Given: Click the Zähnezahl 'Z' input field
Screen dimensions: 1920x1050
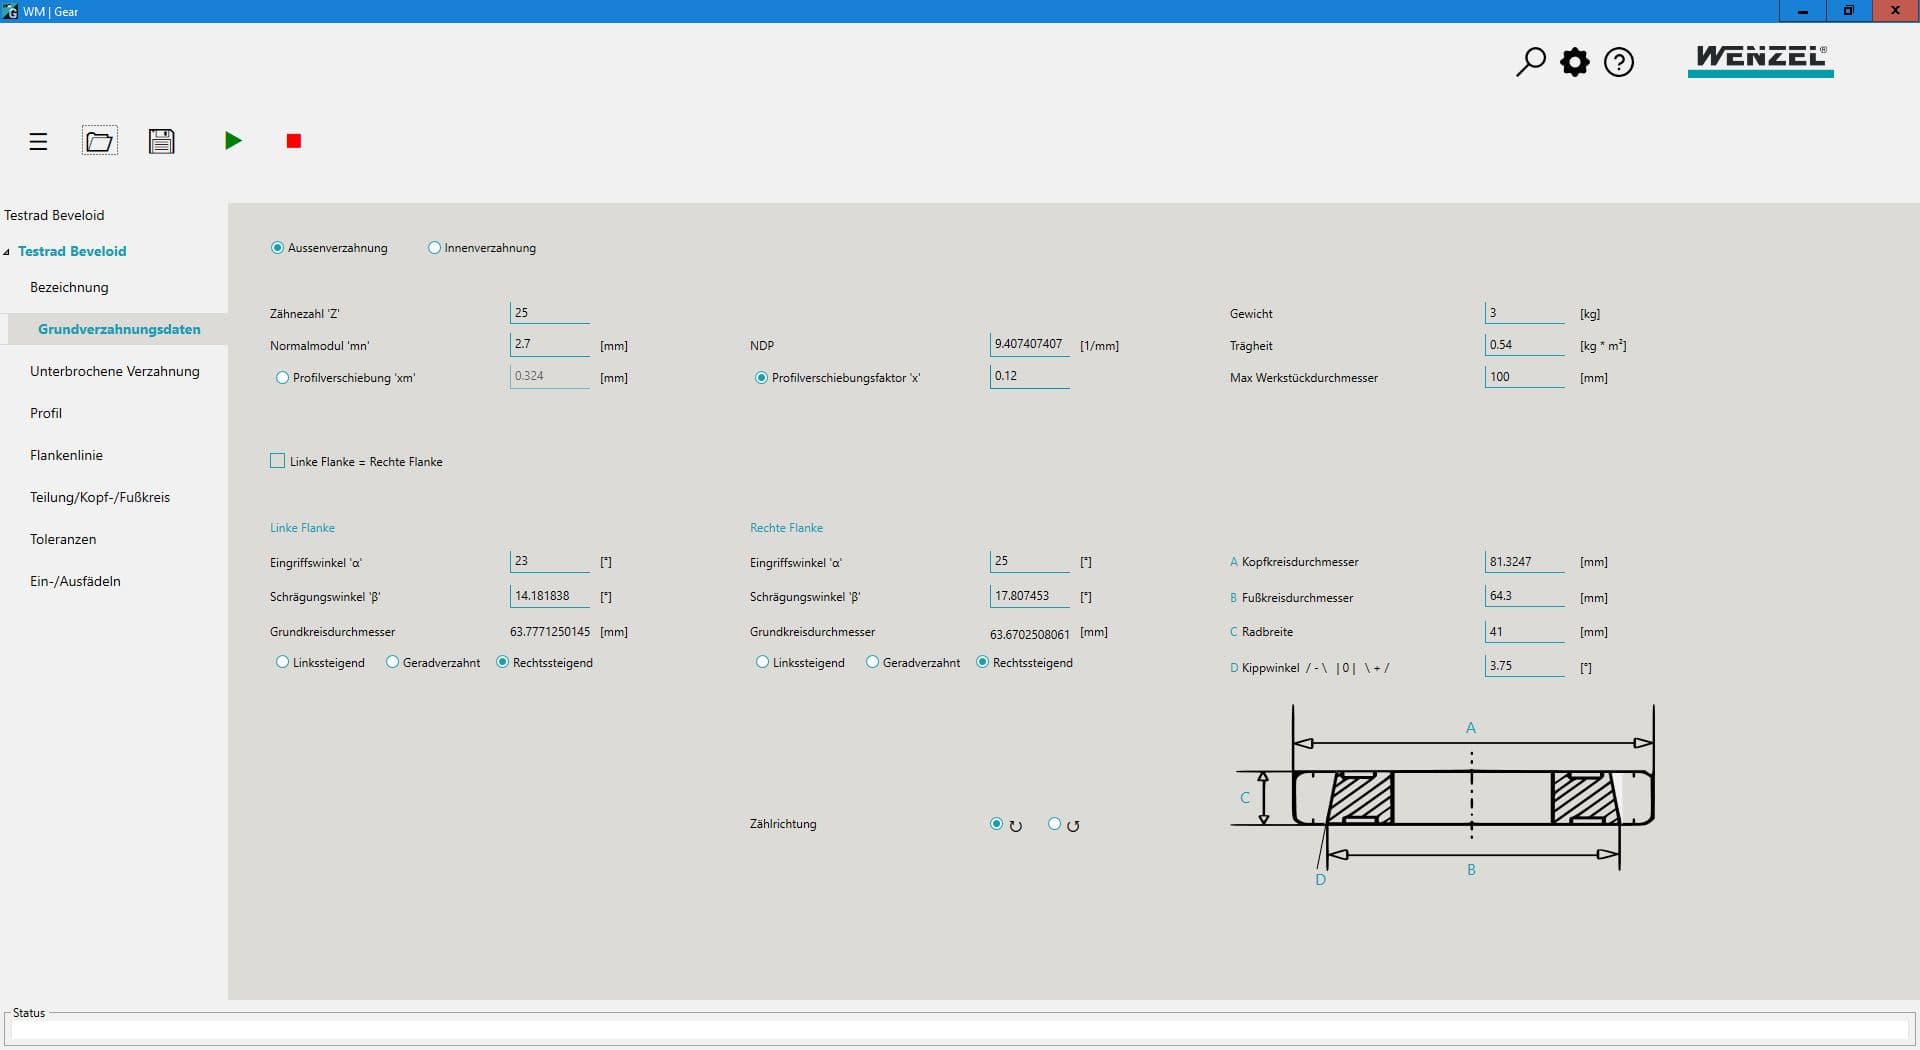Looking at the screenshot, I should coord(549,313).
